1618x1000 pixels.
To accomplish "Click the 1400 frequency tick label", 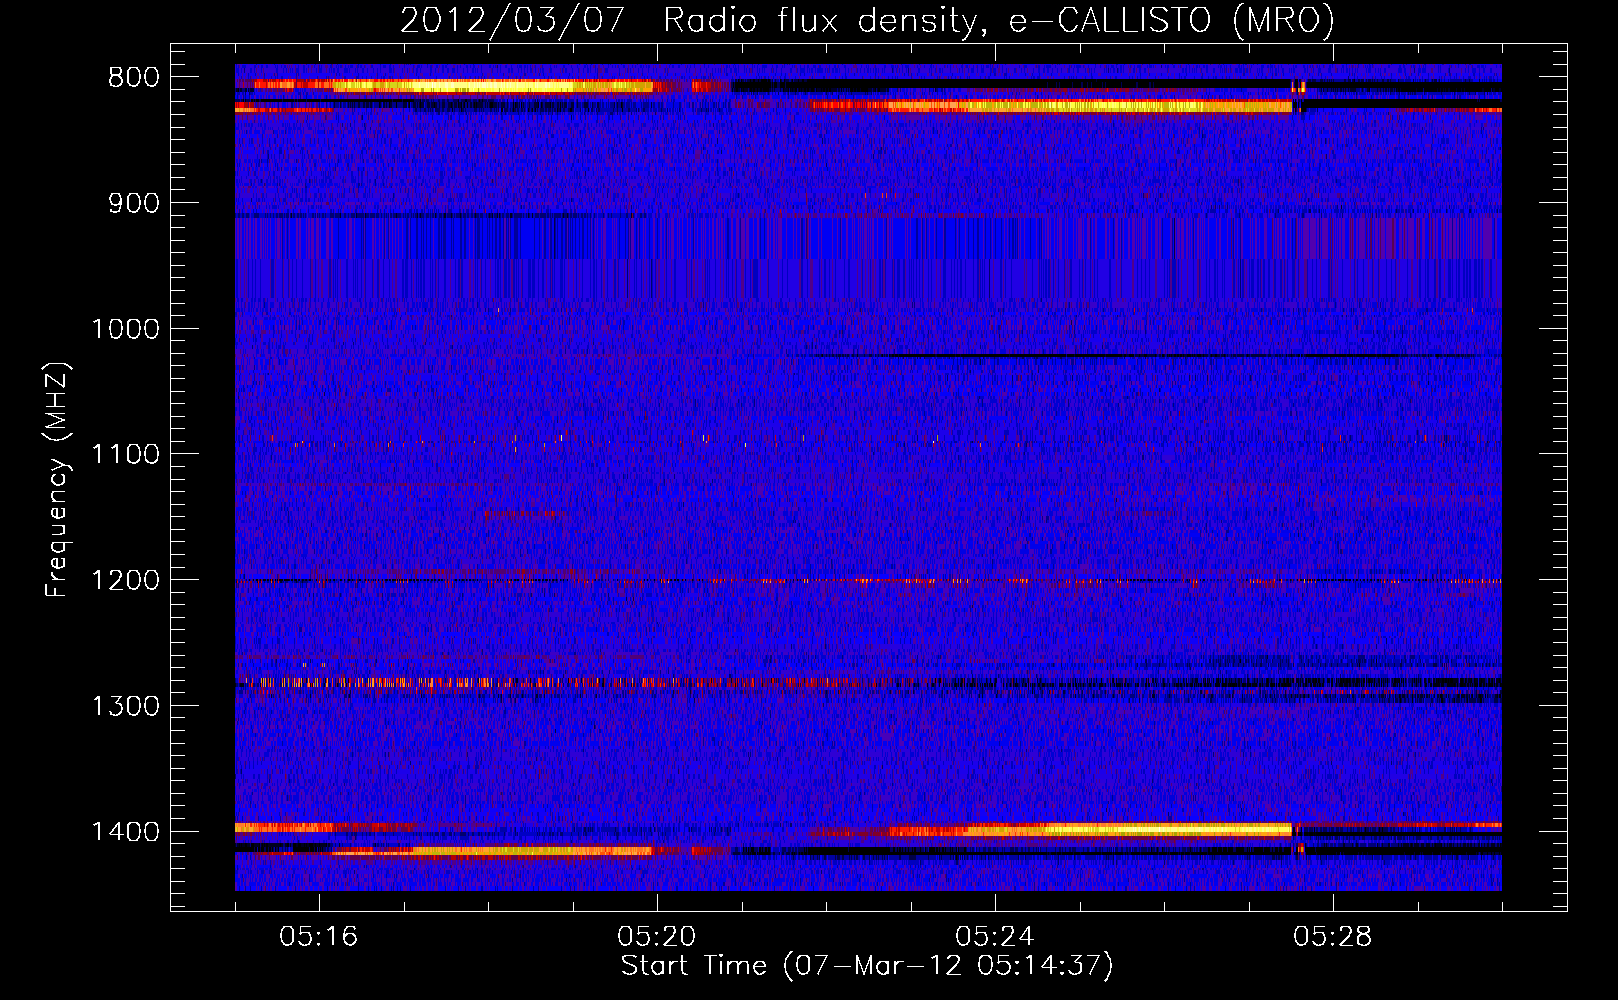I will click(125, 832).
